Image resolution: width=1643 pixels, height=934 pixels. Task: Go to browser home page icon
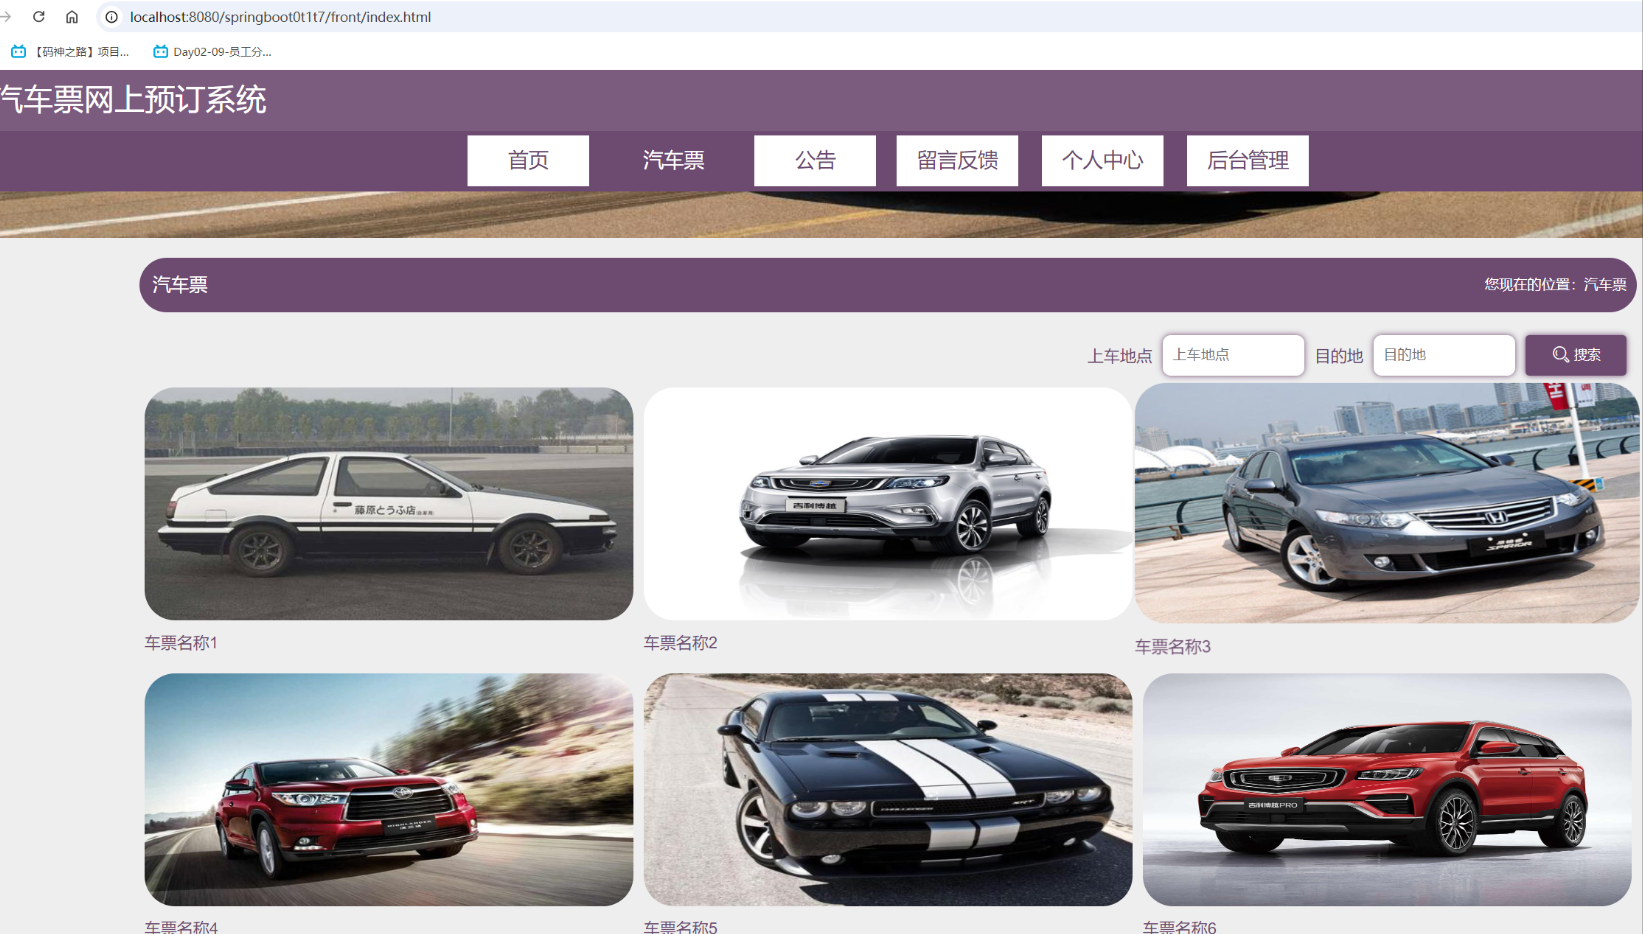tap(72, 17)
